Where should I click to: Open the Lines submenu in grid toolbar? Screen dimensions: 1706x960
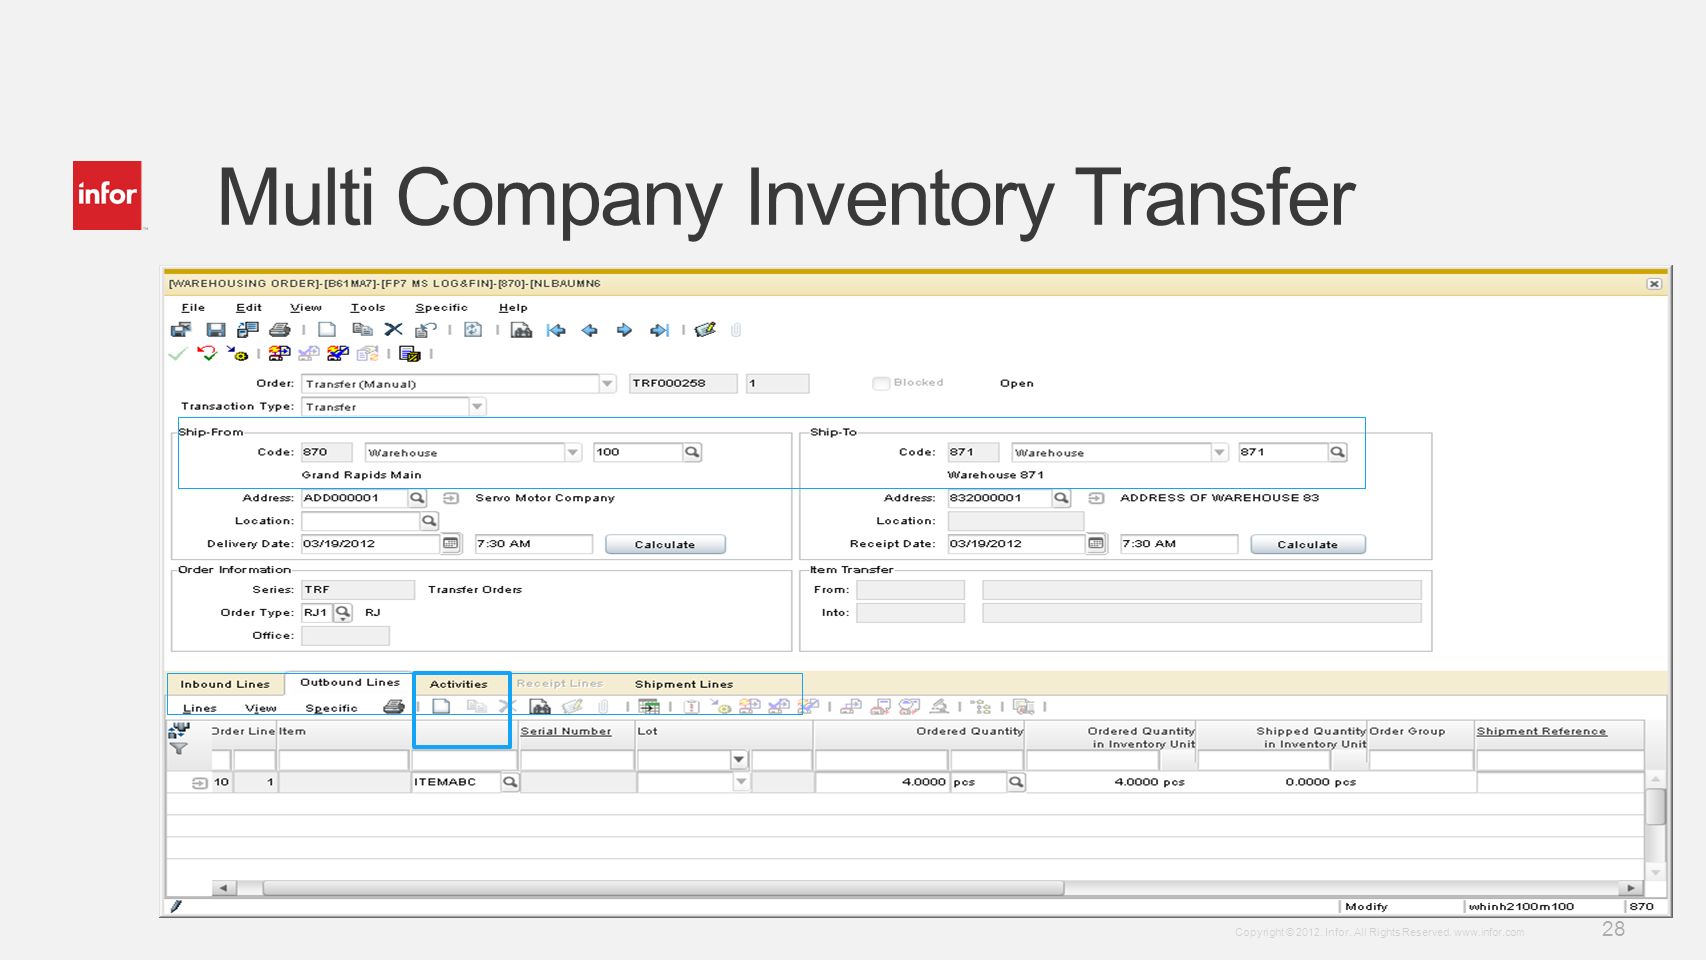click(199, 708)
